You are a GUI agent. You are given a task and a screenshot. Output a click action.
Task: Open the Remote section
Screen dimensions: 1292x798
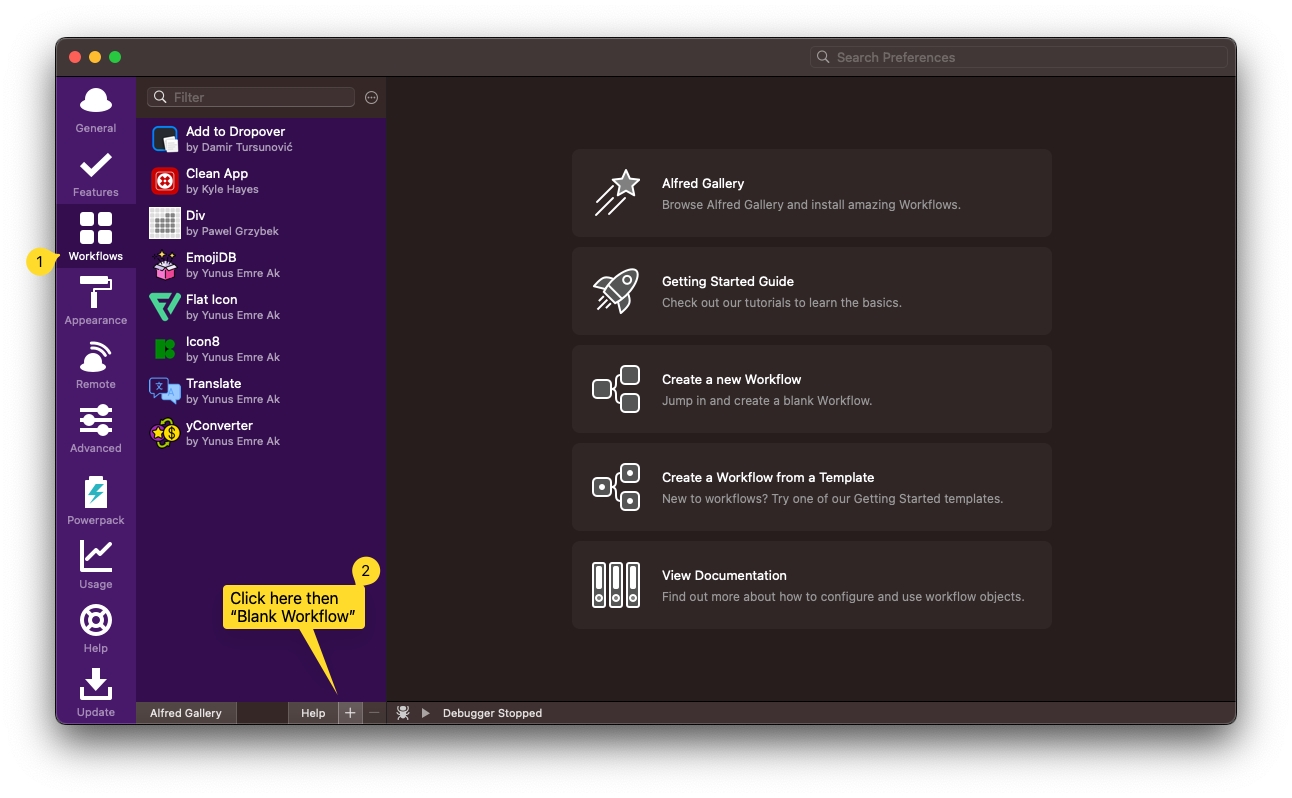click(x=96, y=366)
